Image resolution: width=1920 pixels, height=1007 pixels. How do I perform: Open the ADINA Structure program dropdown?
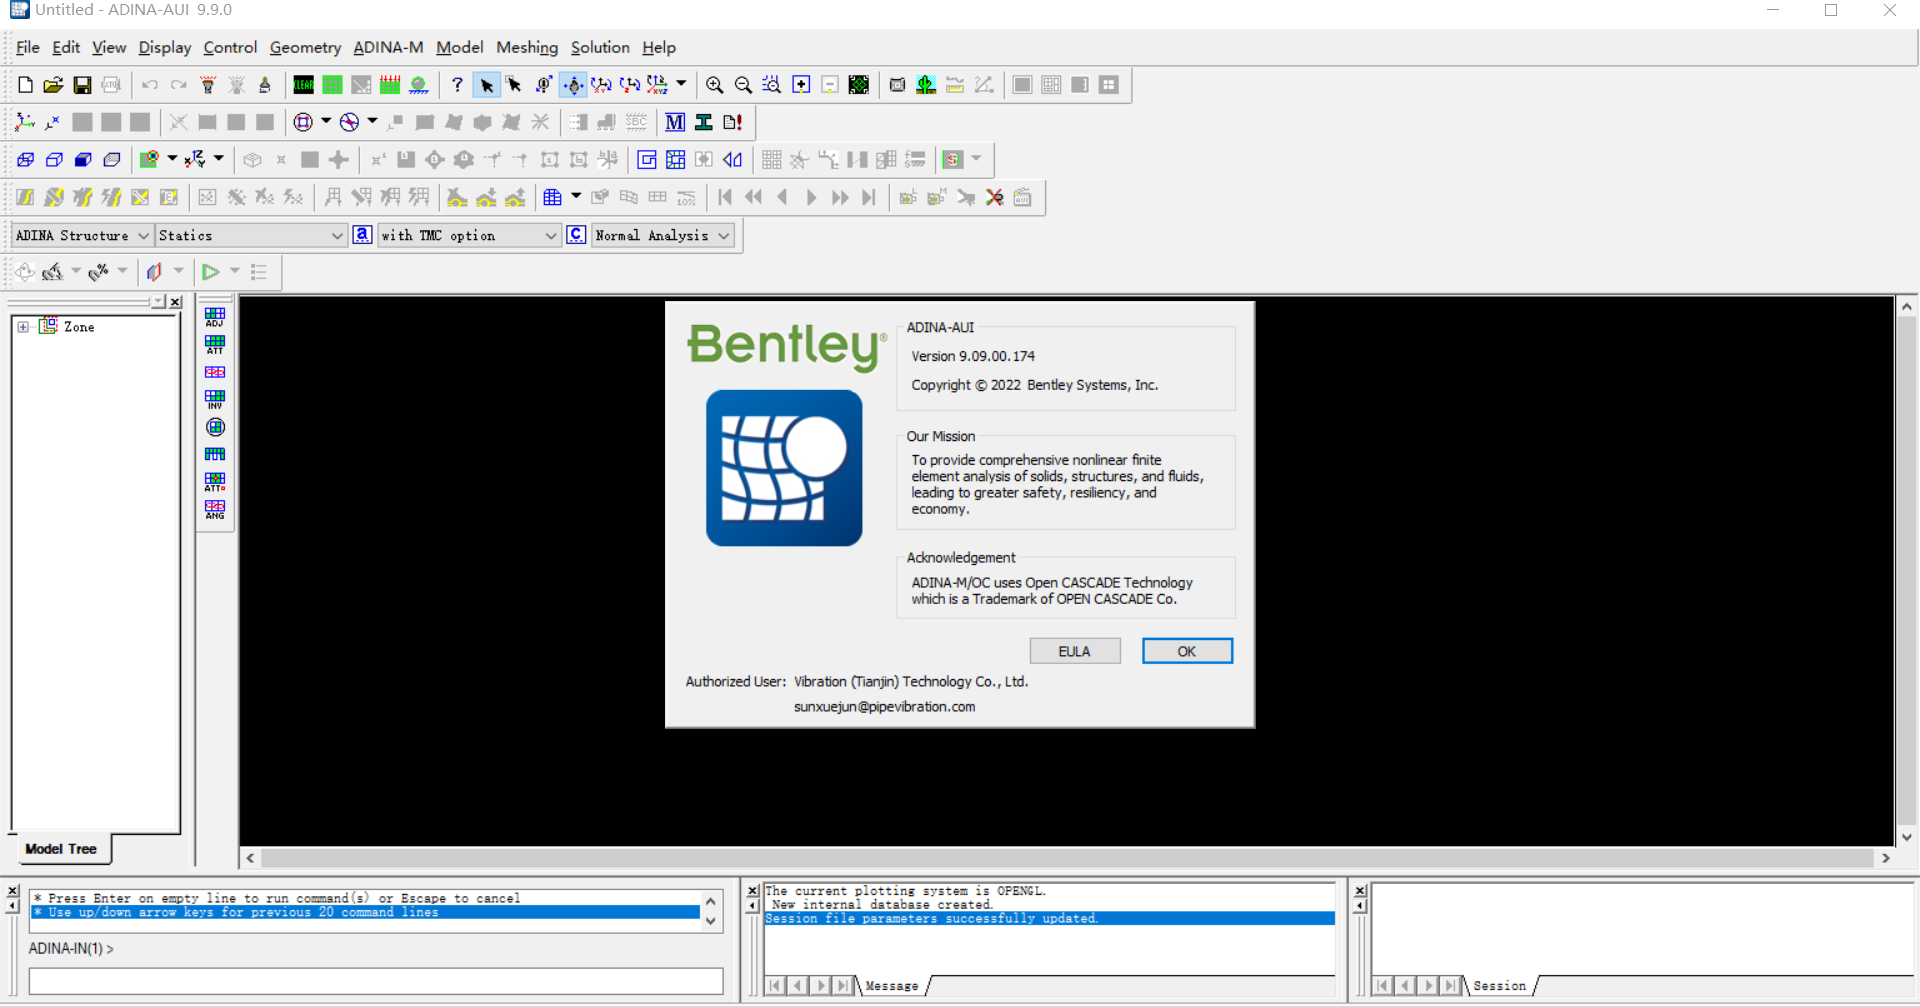coord(82,235)
